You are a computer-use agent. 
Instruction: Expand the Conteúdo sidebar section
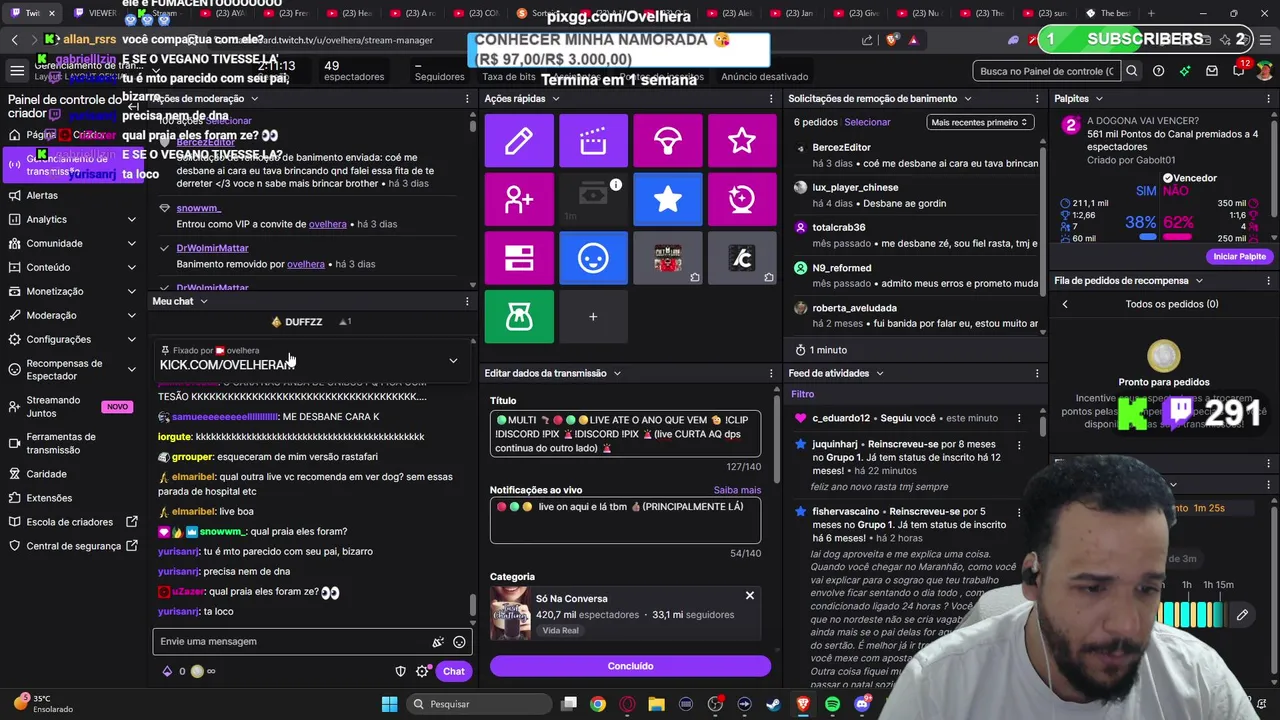pos(132,267)
